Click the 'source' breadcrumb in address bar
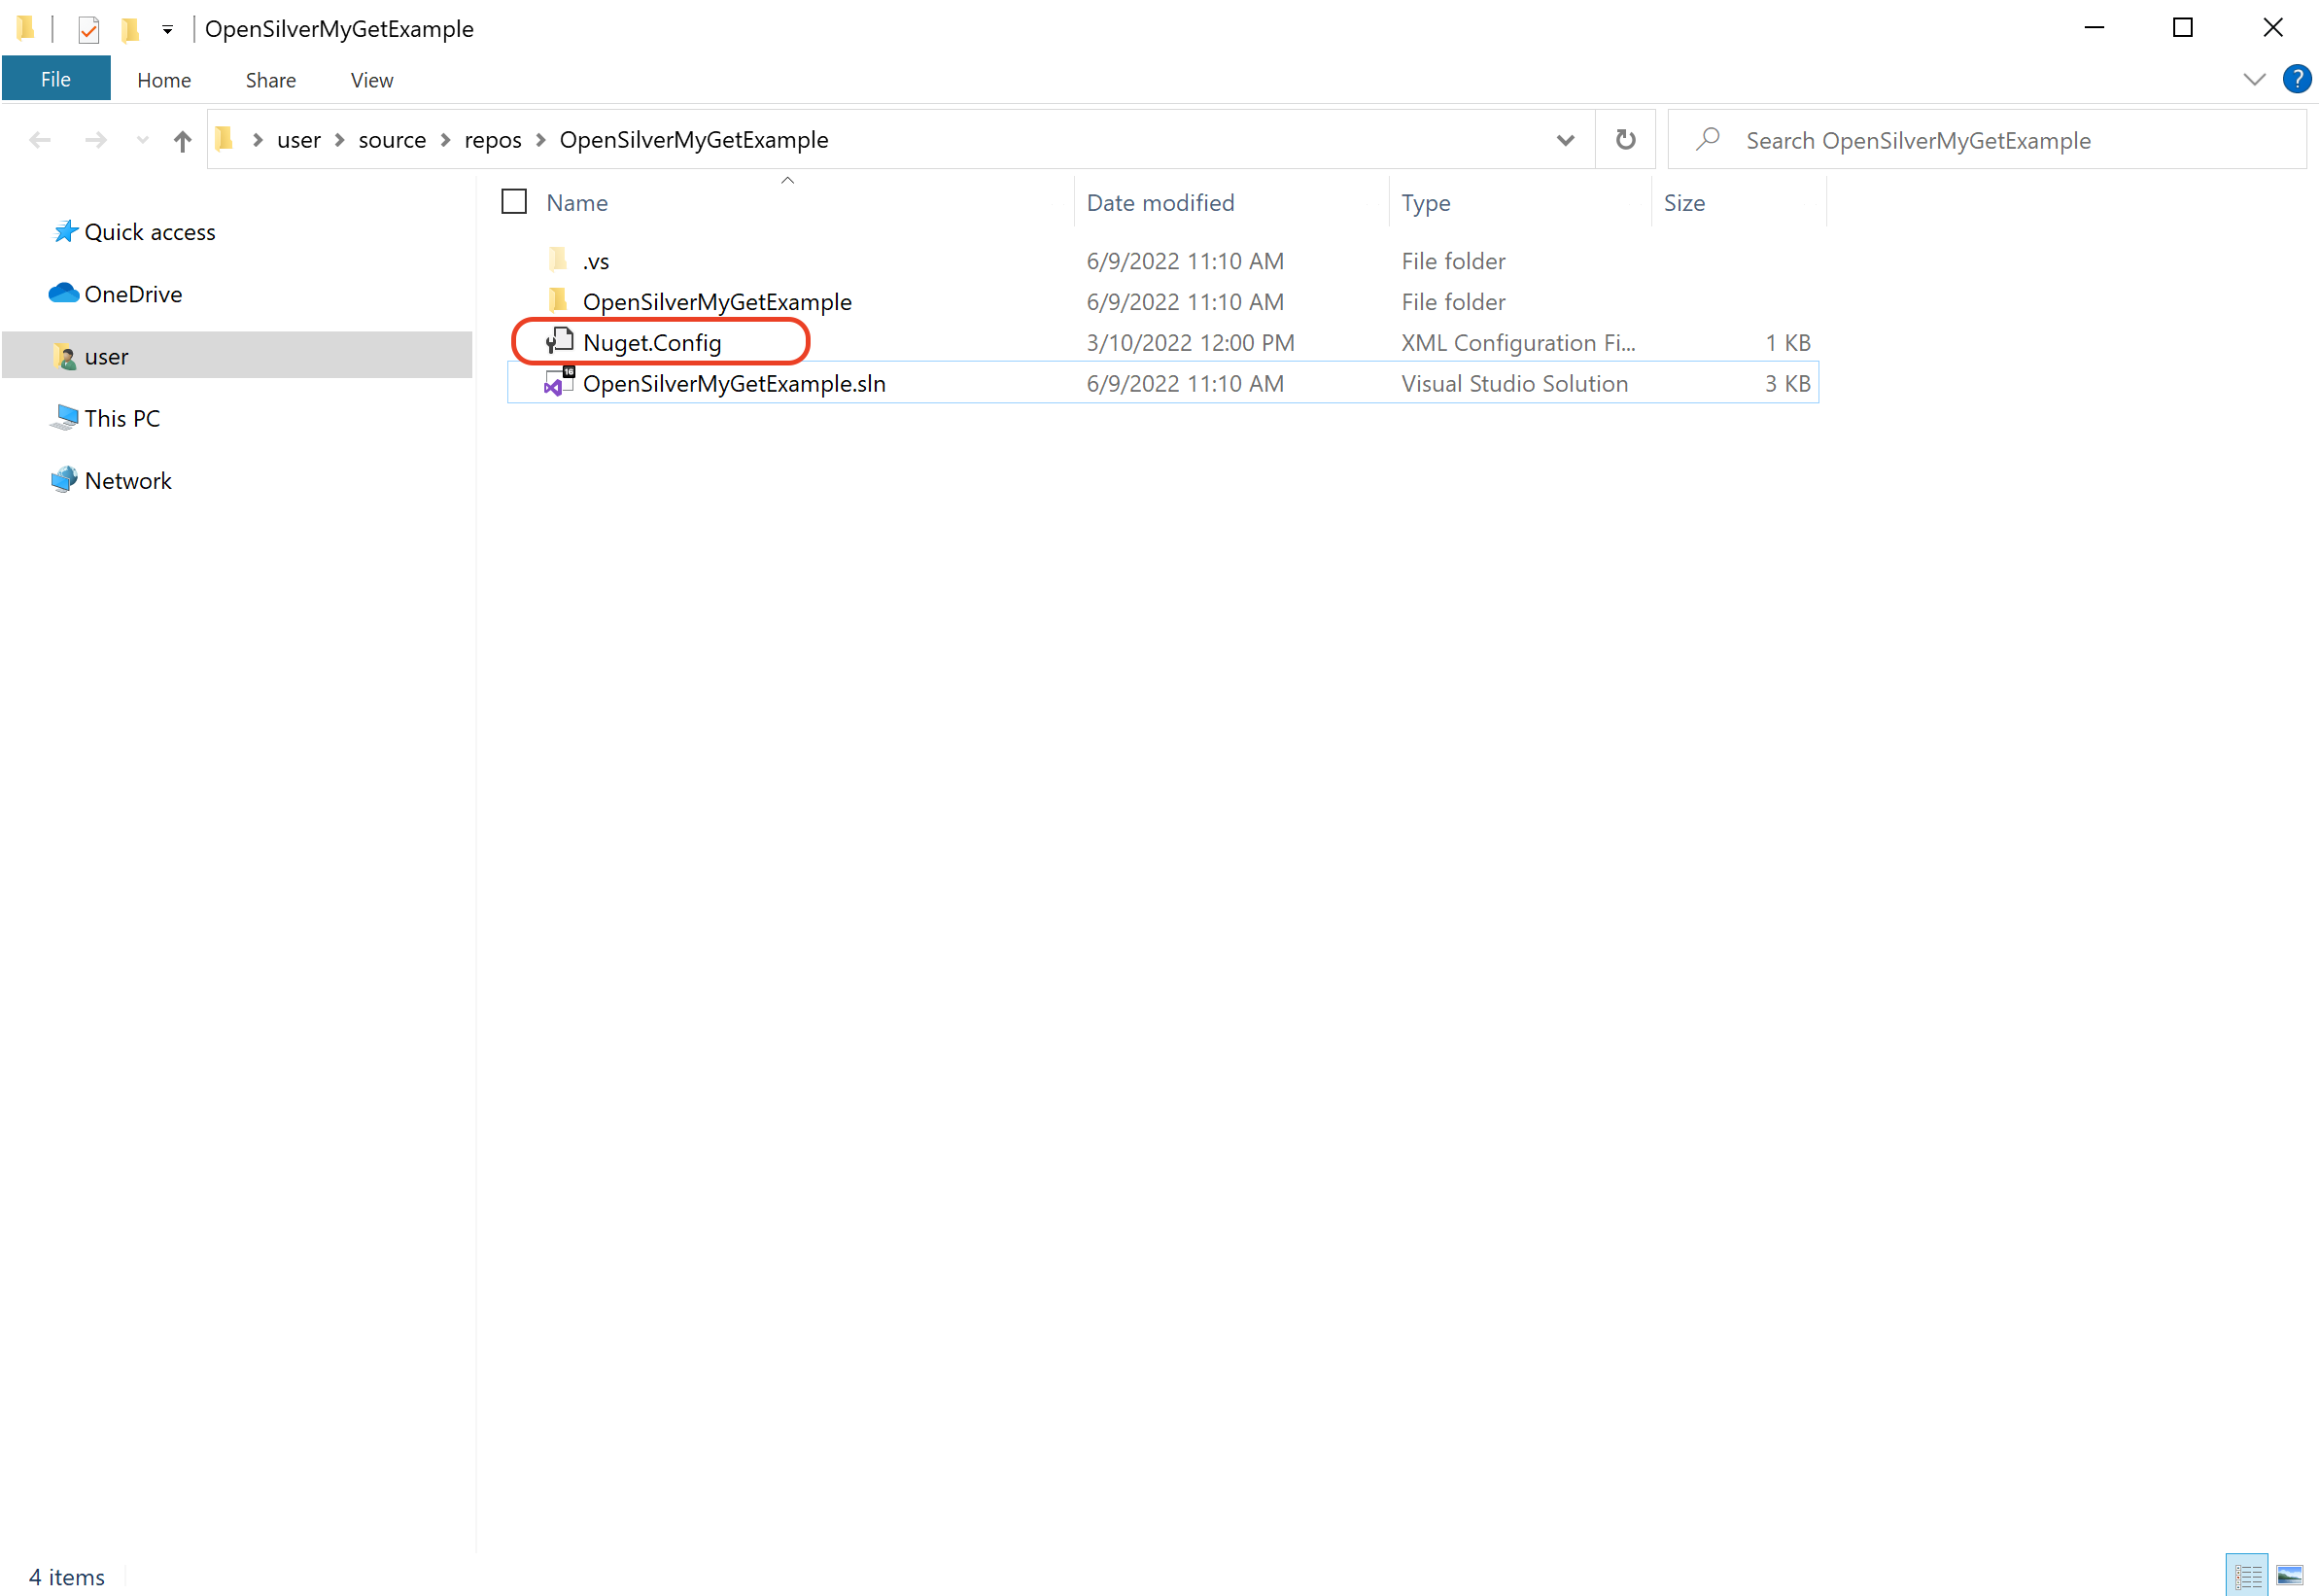The width and height of the screenshot is (2320, 1596). click(x=393, y=140)
